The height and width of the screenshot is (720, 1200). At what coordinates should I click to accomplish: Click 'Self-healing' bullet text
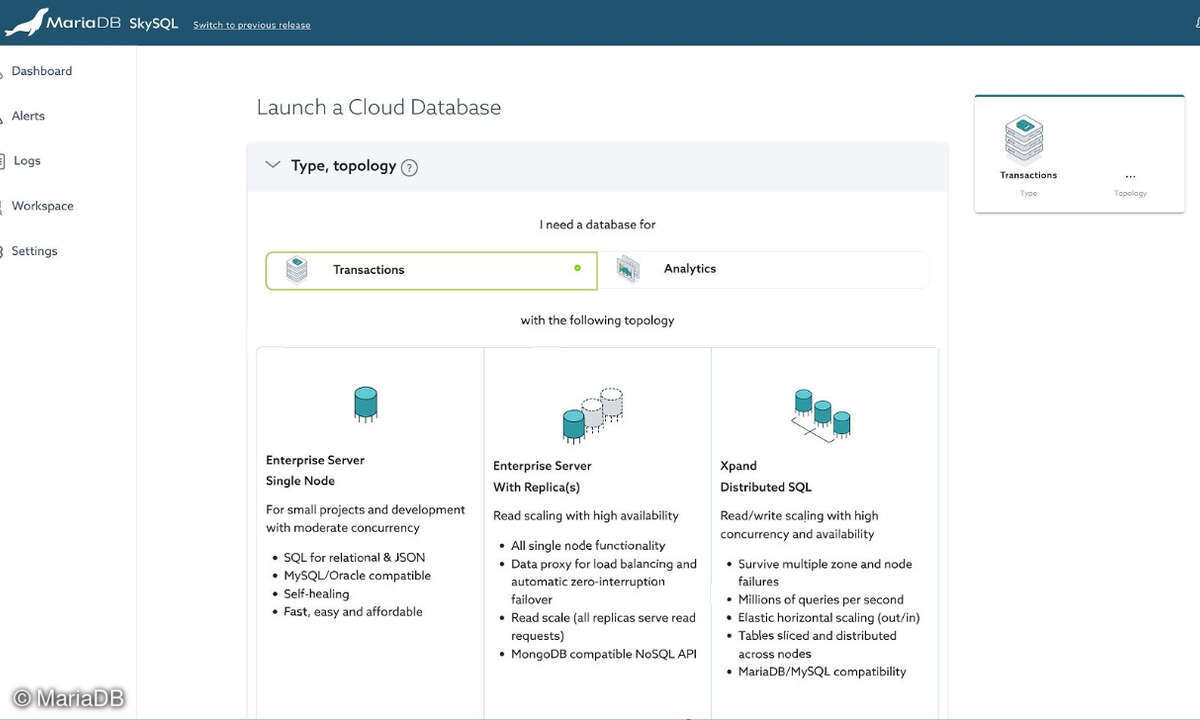click(317, 594)
